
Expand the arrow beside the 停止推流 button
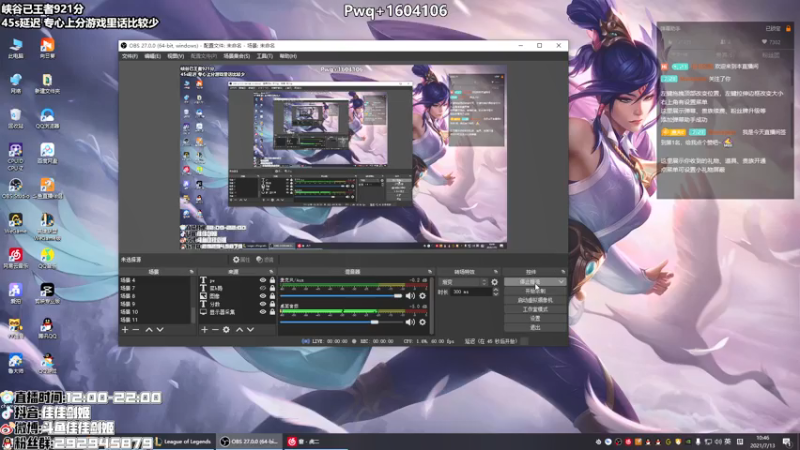point(561,282)
